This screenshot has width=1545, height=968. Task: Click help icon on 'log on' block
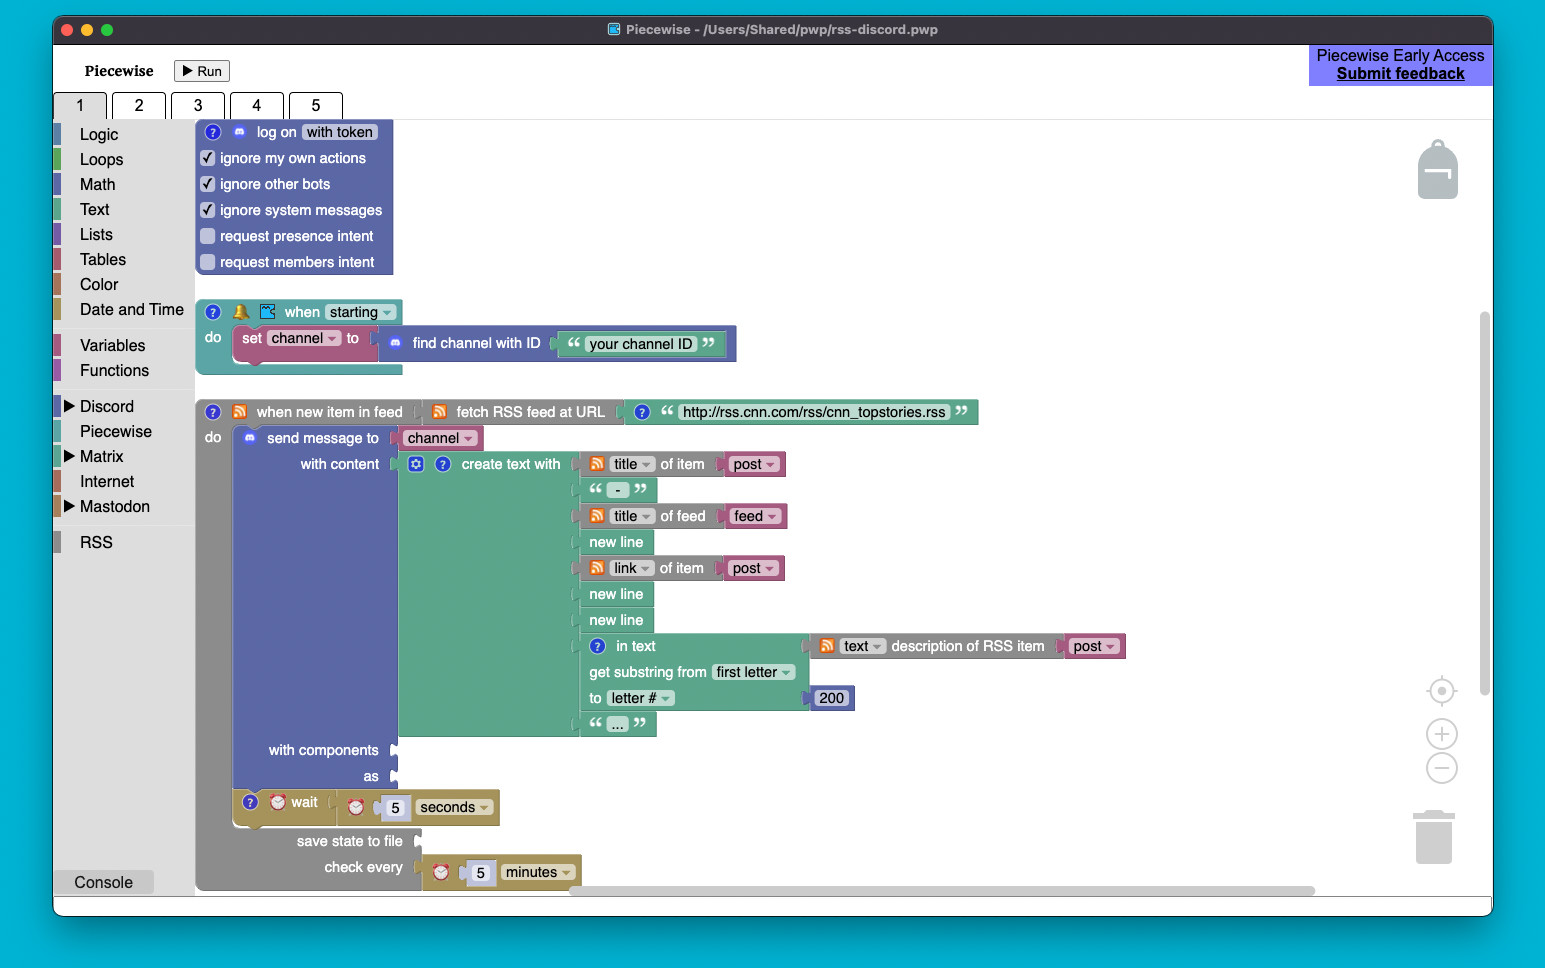pyautogui.click(x=213, y=132)
